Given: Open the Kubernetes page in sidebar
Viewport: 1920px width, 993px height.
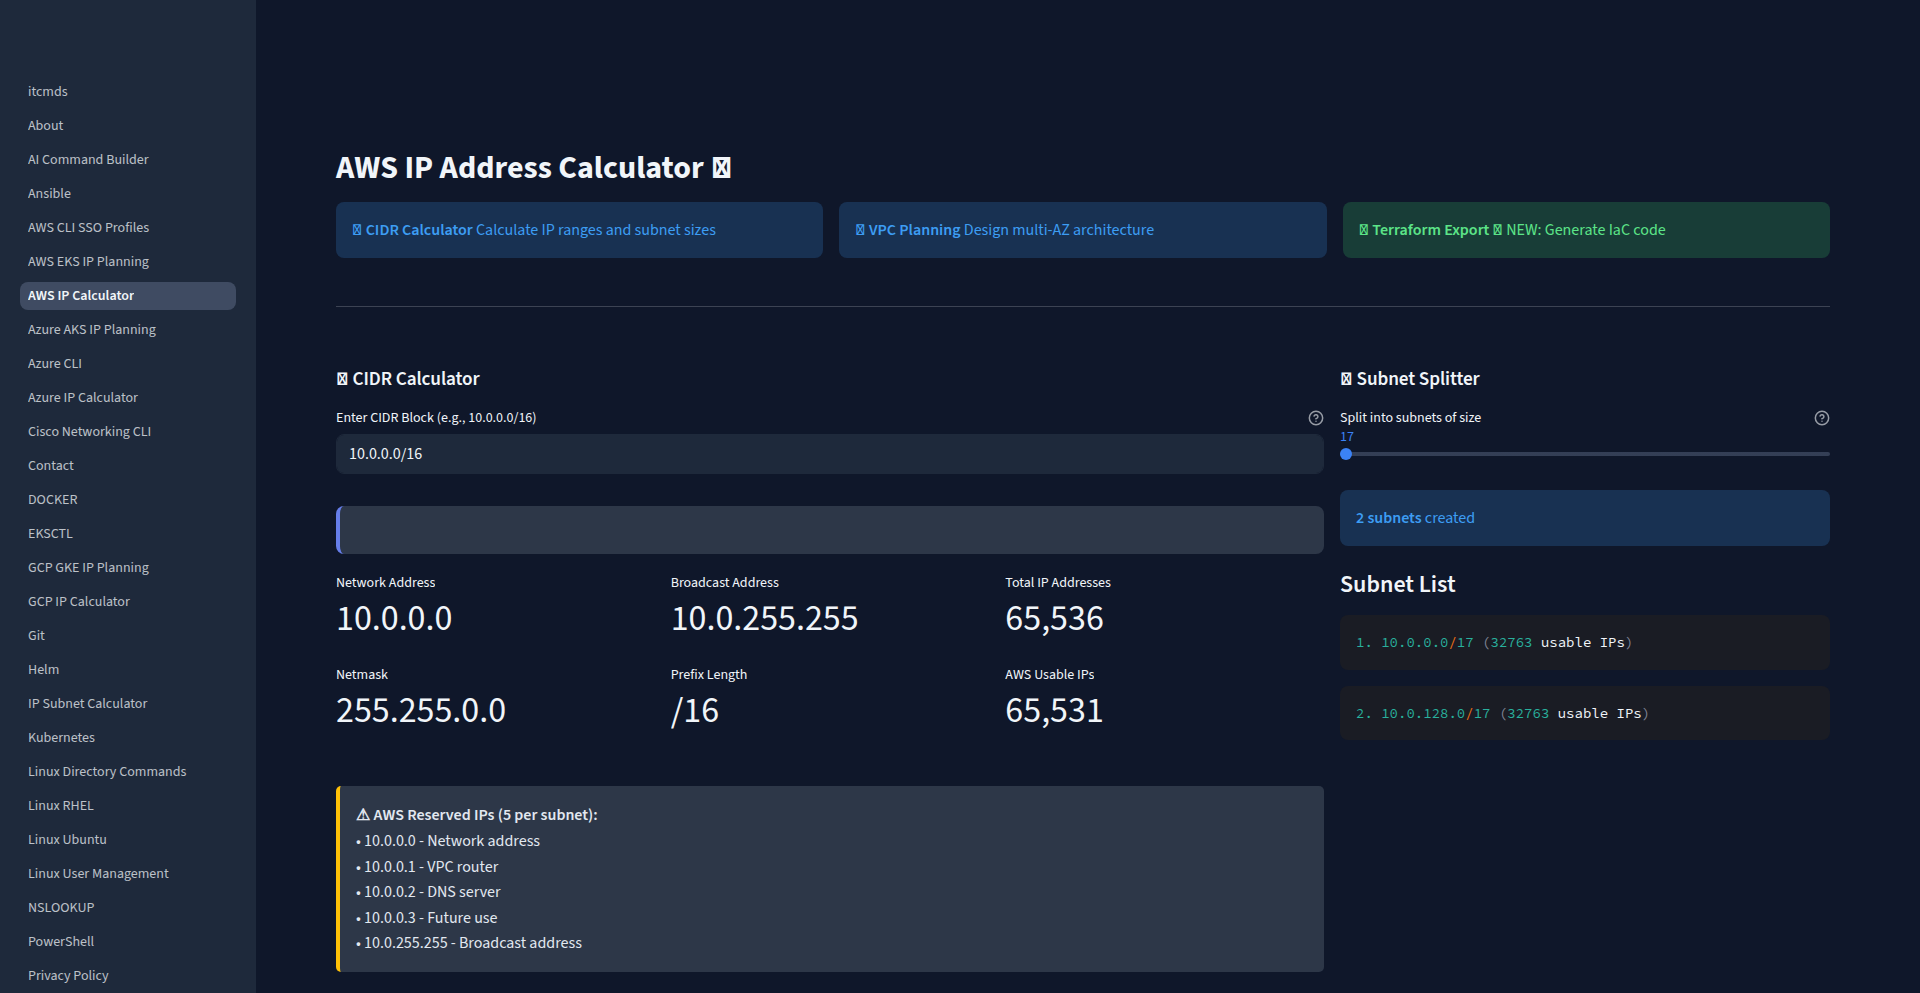Looking at the screenshot, I should click(61, 738).
